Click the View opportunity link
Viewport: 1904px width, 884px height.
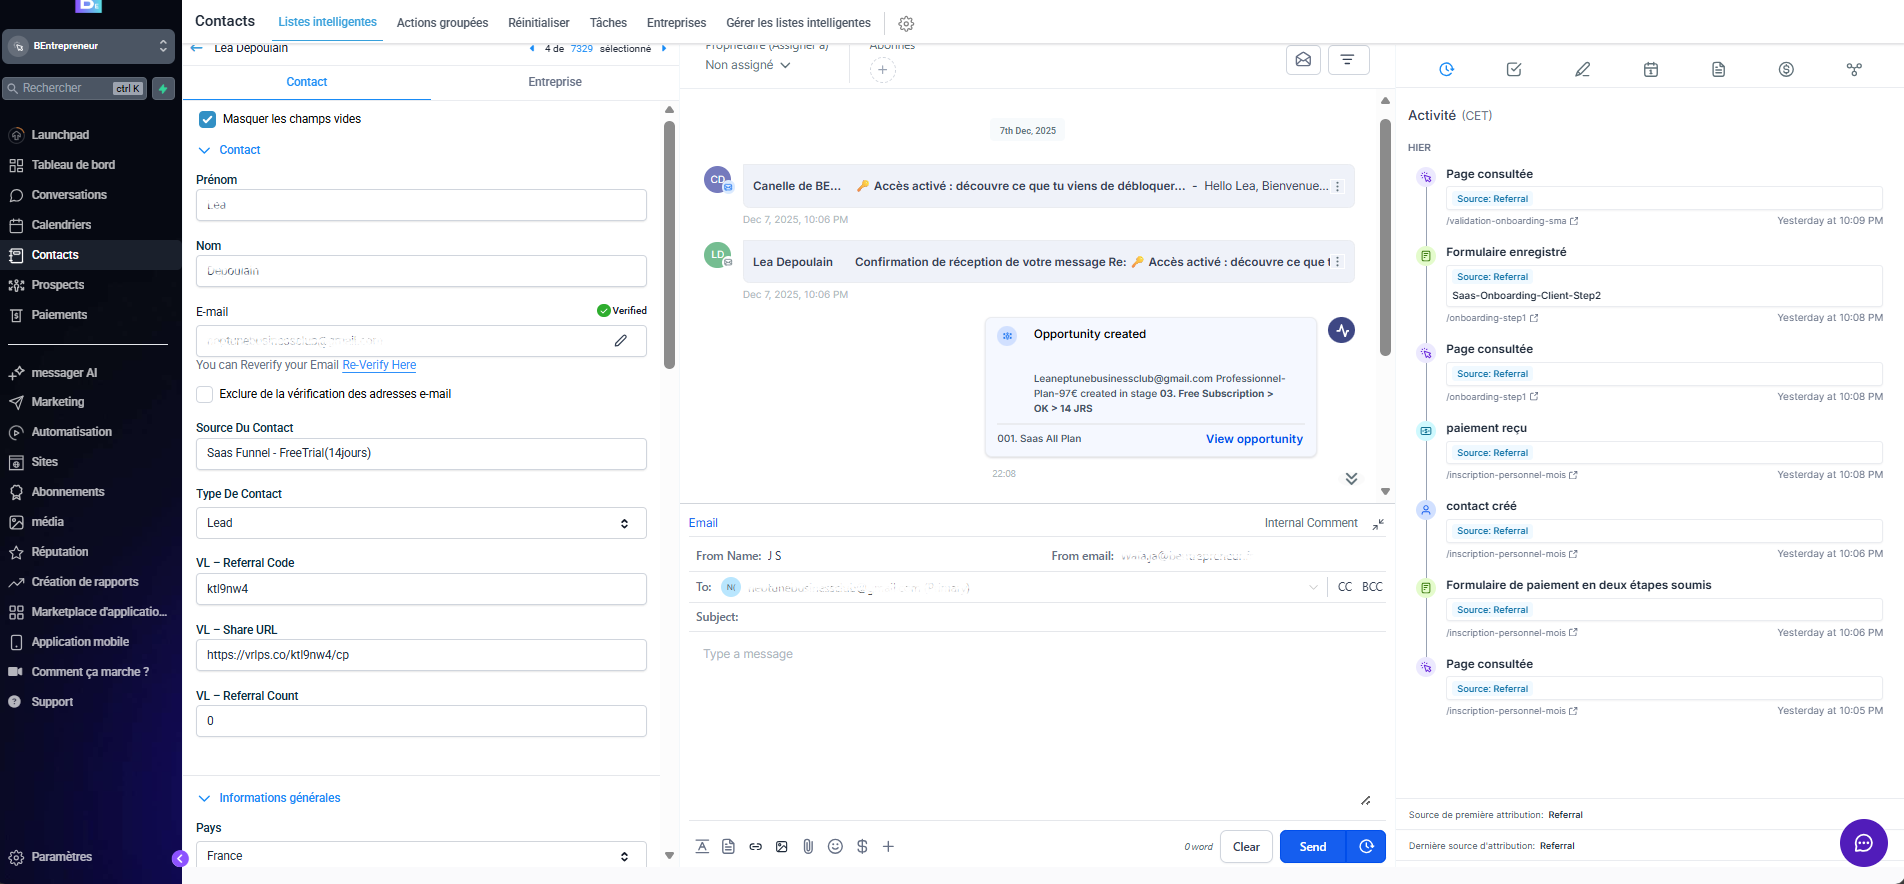pyautogui.click(x=1254, y=439)
